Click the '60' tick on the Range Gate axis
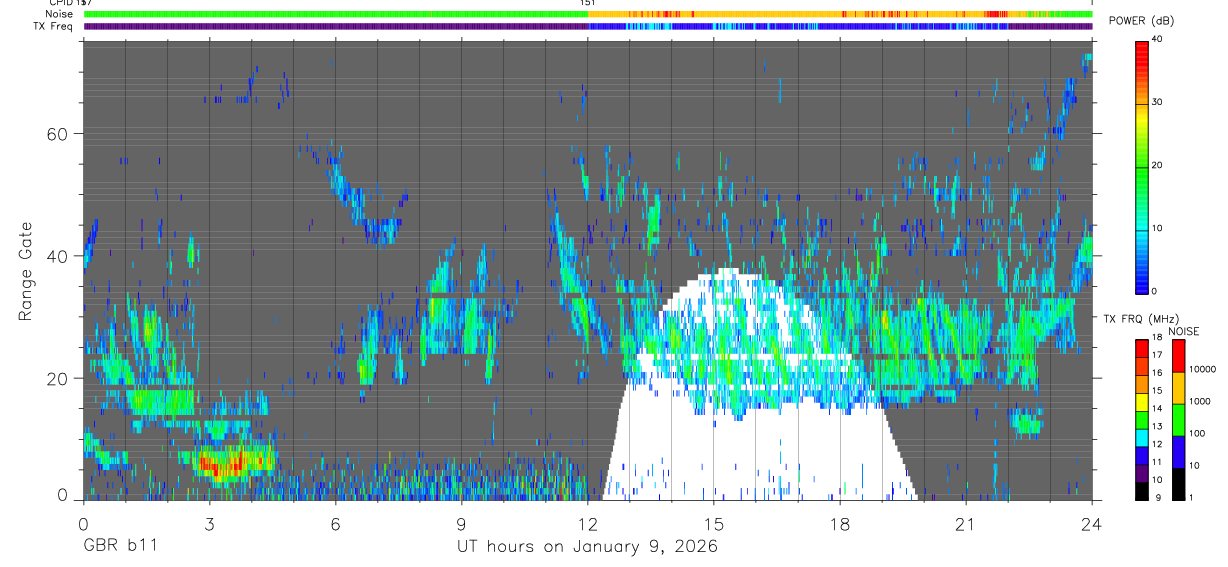Viewport: 1228px width, 567px height. point(56,134)
